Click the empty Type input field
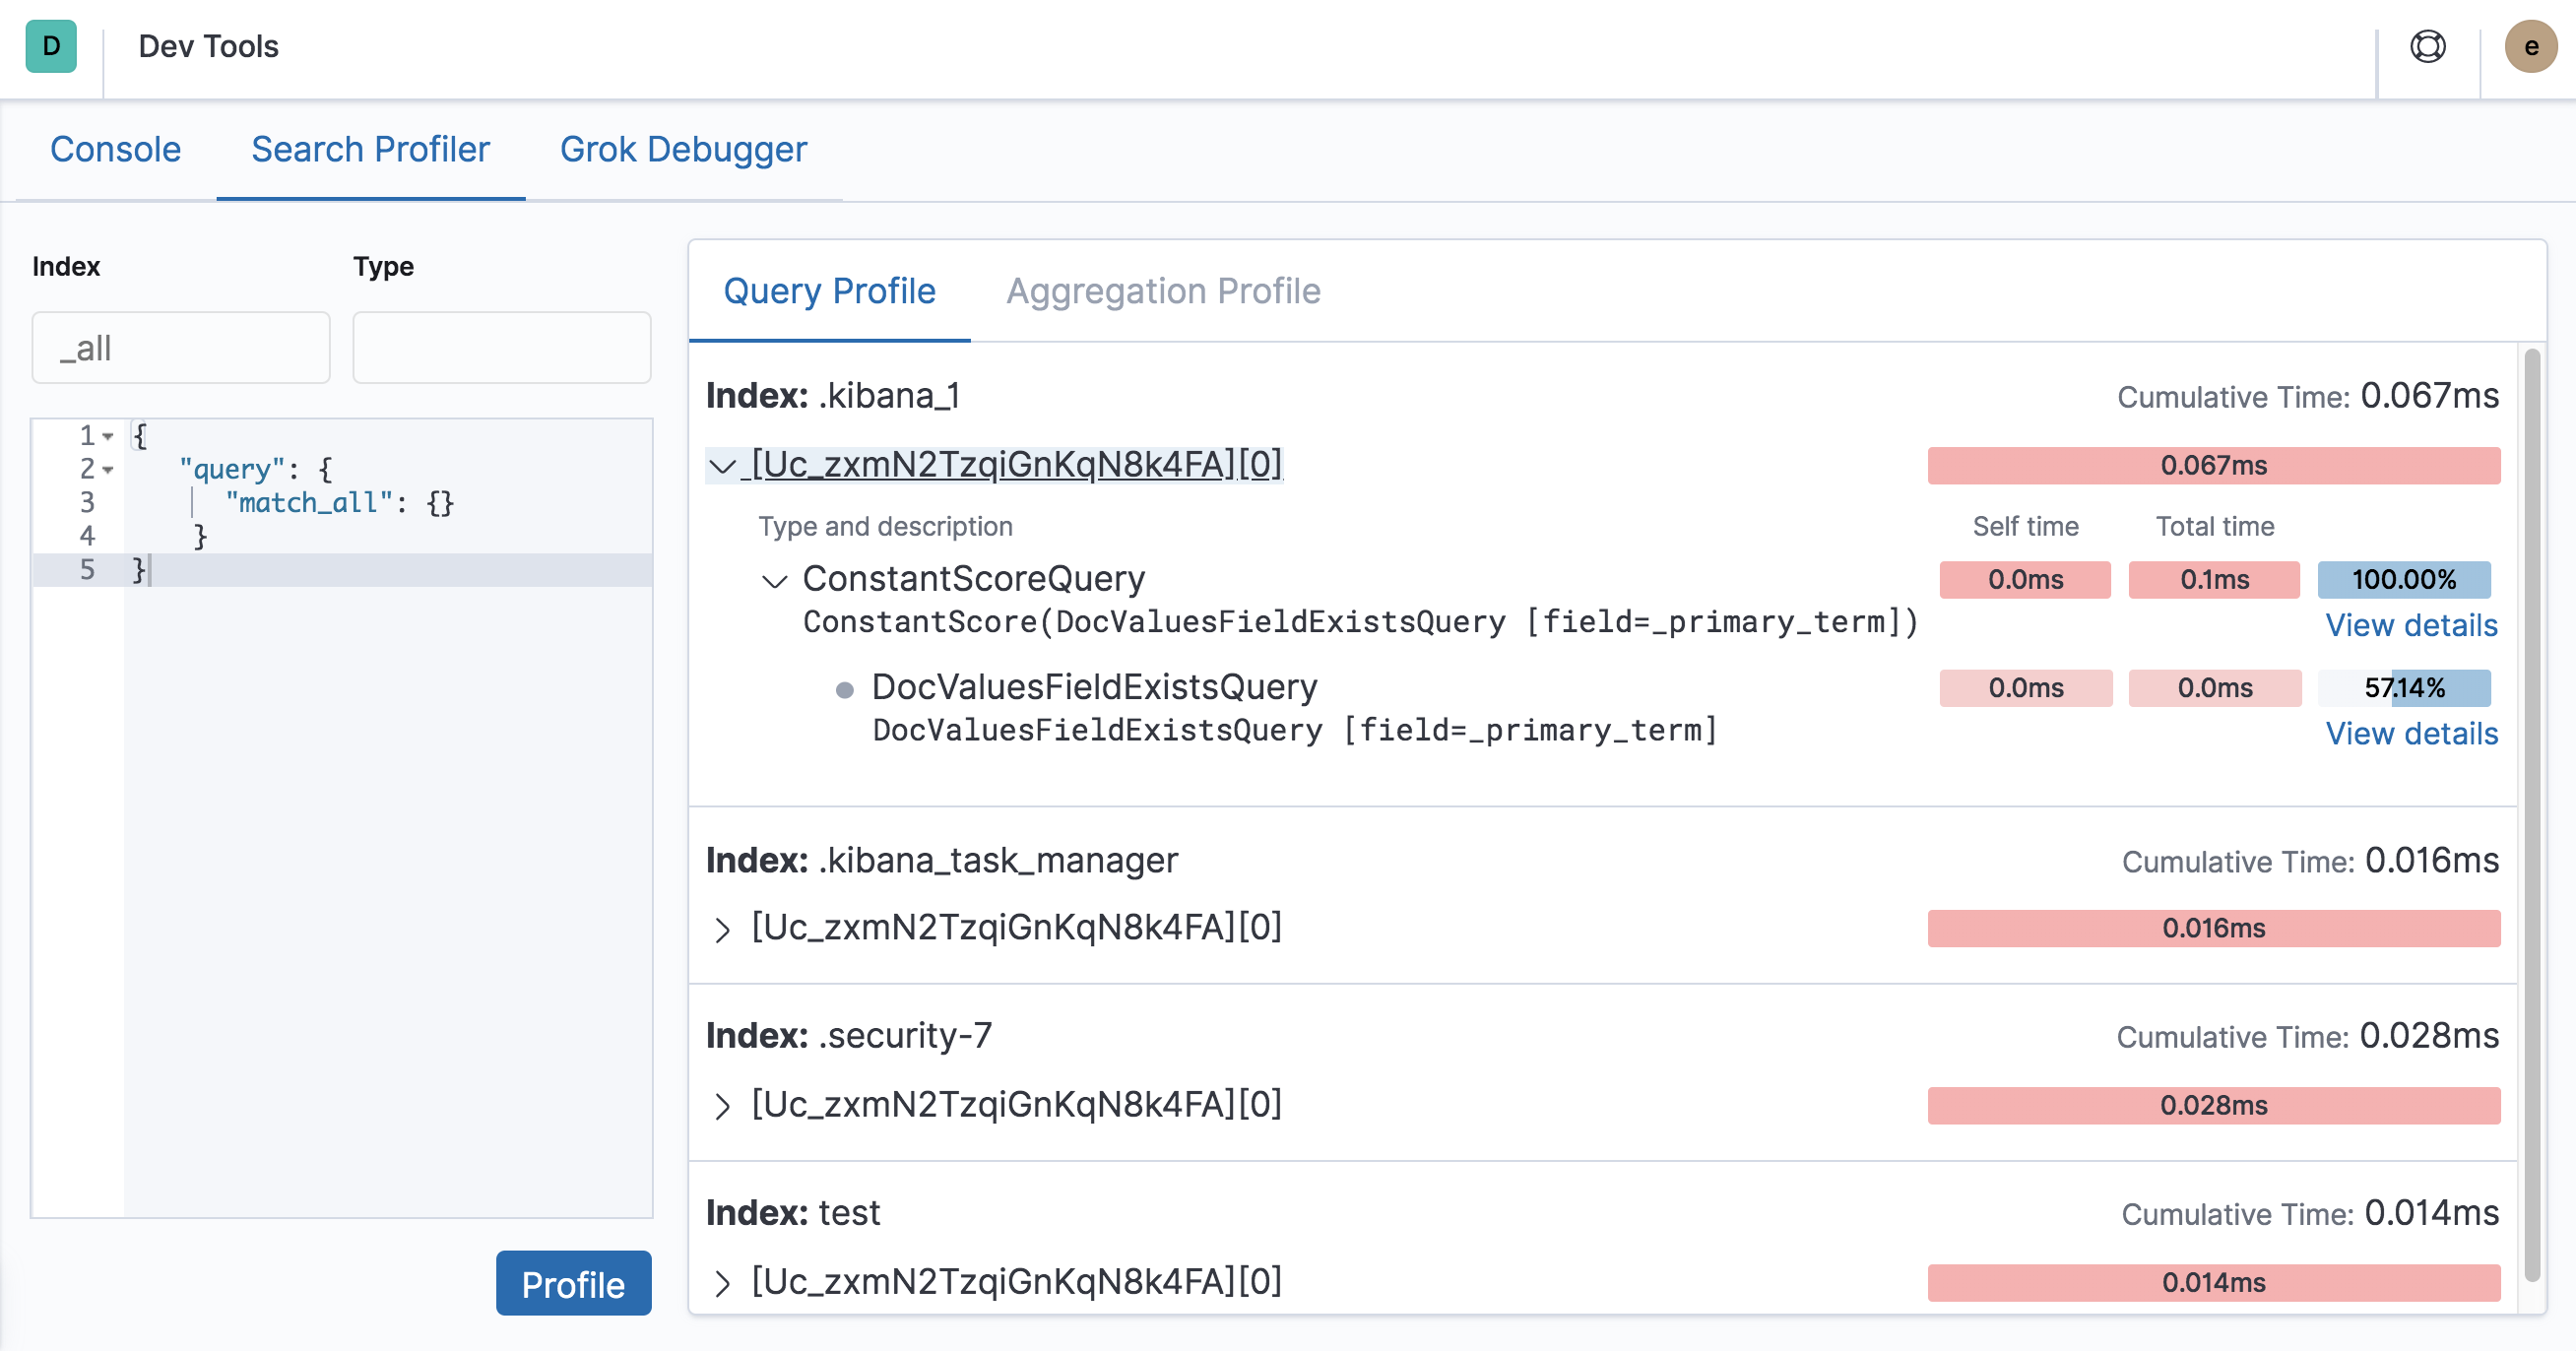Image resolution: width=2576 pixels, height=1351 pixels. 500,347
